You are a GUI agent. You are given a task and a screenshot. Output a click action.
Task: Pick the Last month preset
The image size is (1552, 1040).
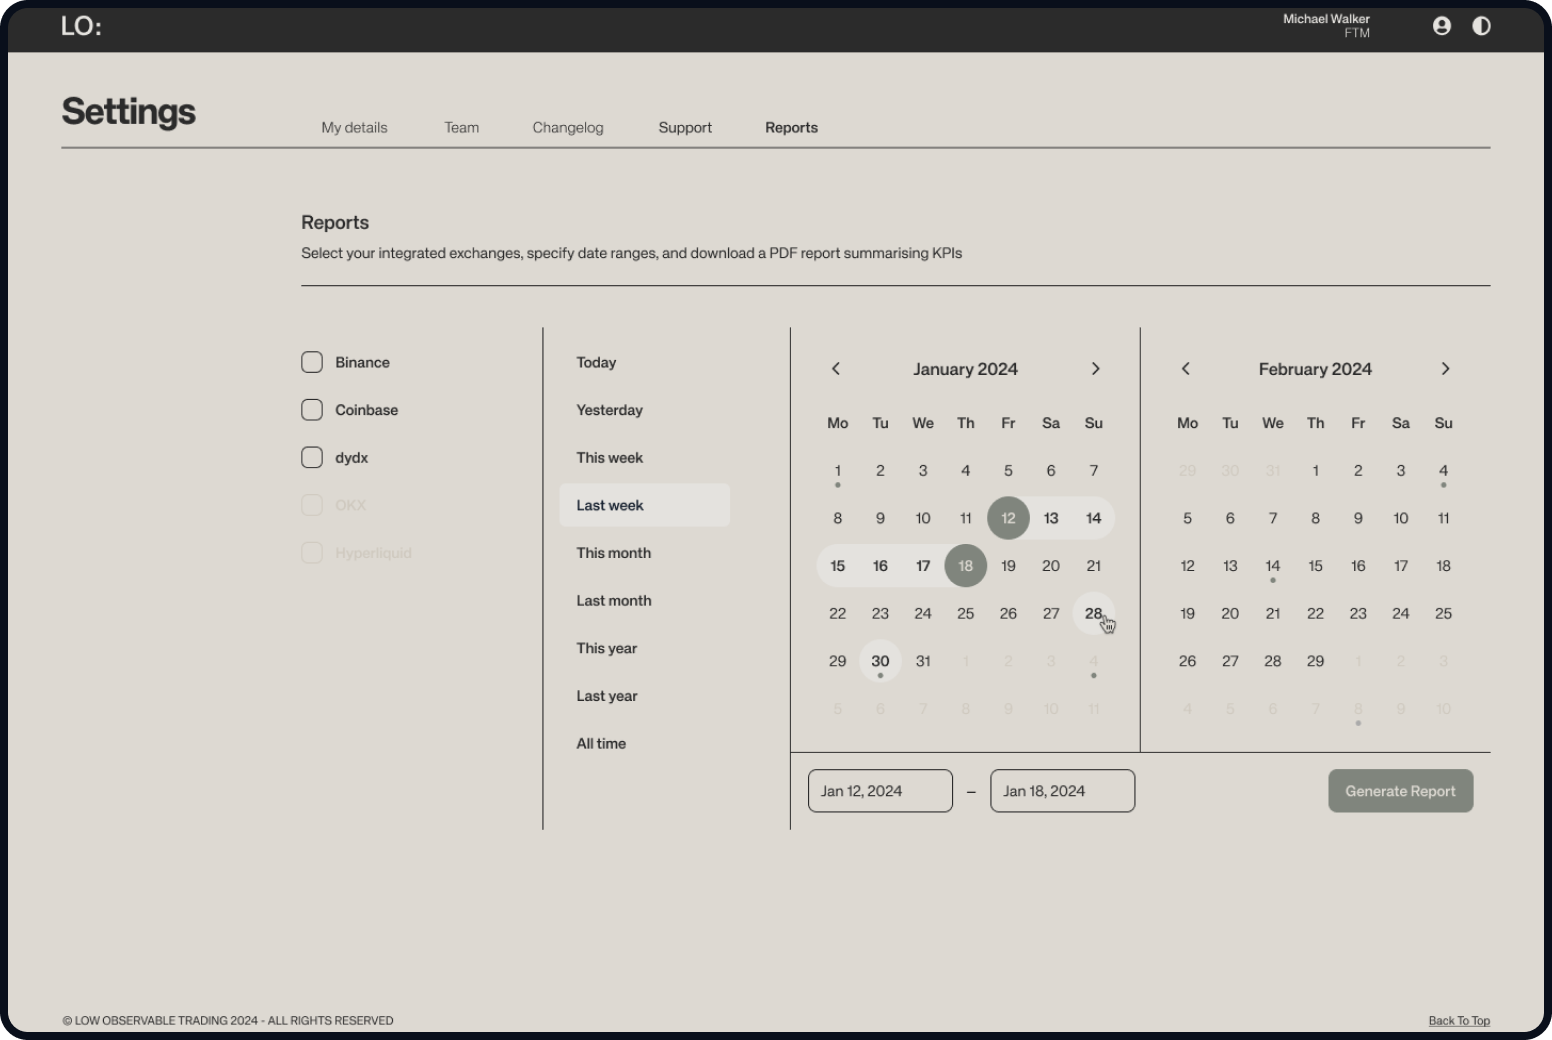click(613, 600)
